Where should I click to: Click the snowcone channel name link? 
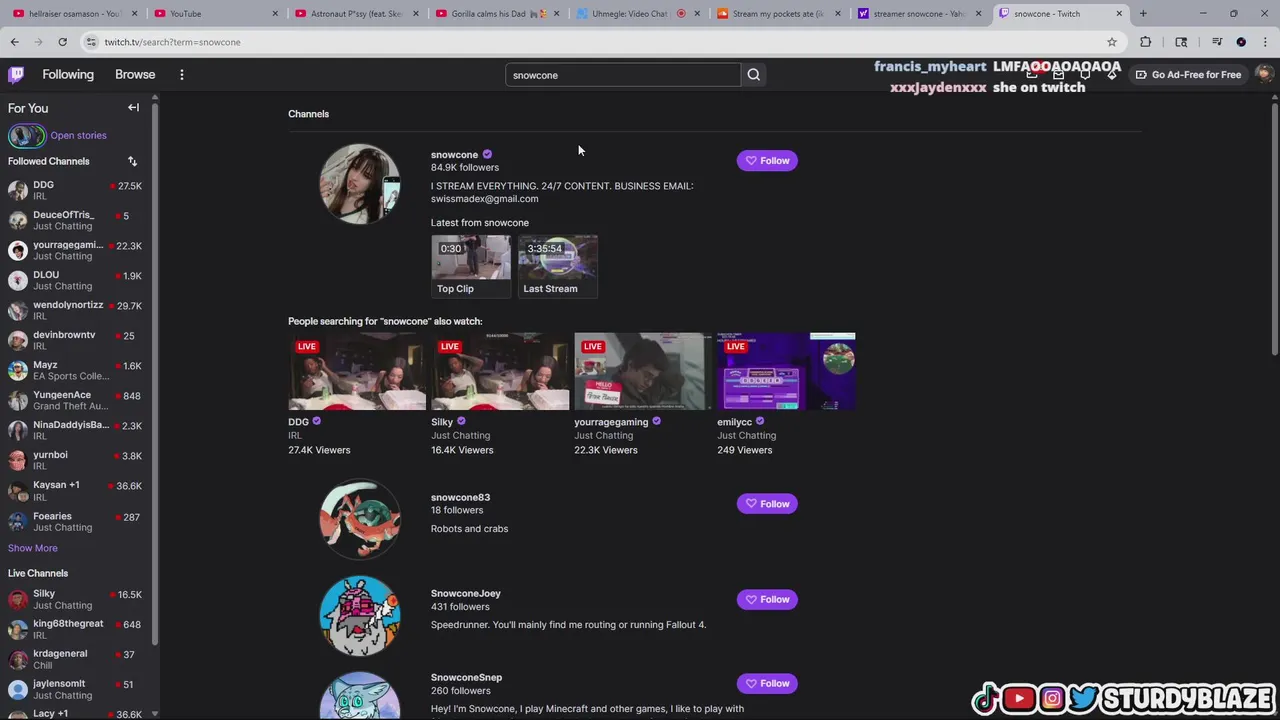click(454, 155)
